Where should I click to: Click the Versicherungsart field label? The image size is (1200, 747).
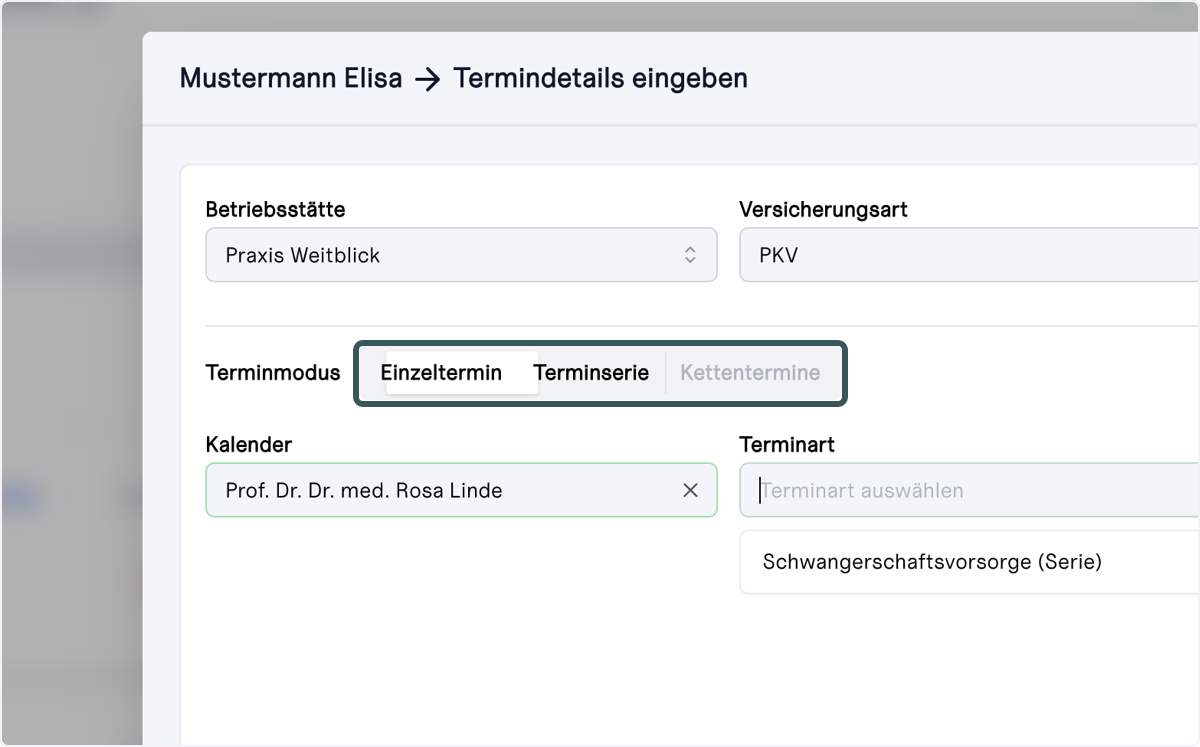(x=824, y=210)
